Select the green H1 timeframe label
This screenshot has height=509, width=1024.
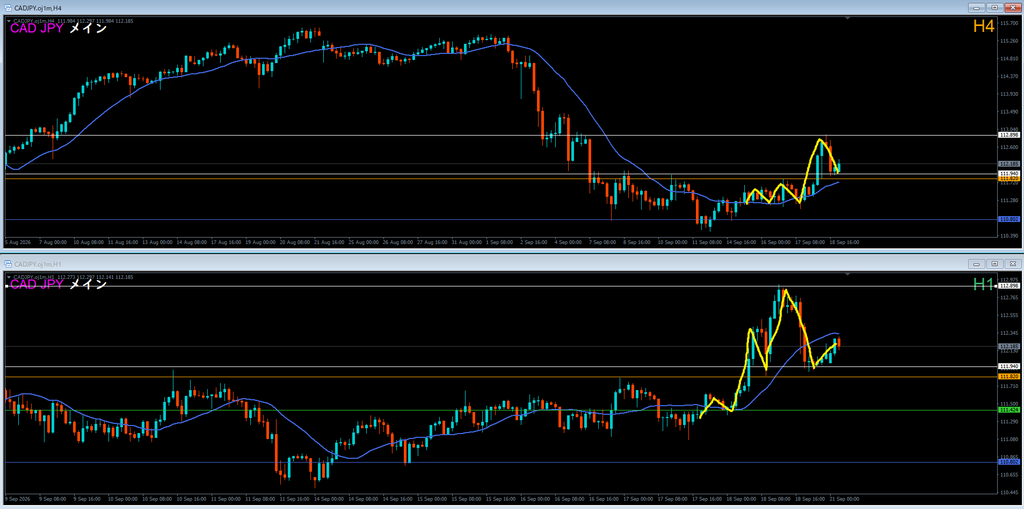(x=983, y=284)
